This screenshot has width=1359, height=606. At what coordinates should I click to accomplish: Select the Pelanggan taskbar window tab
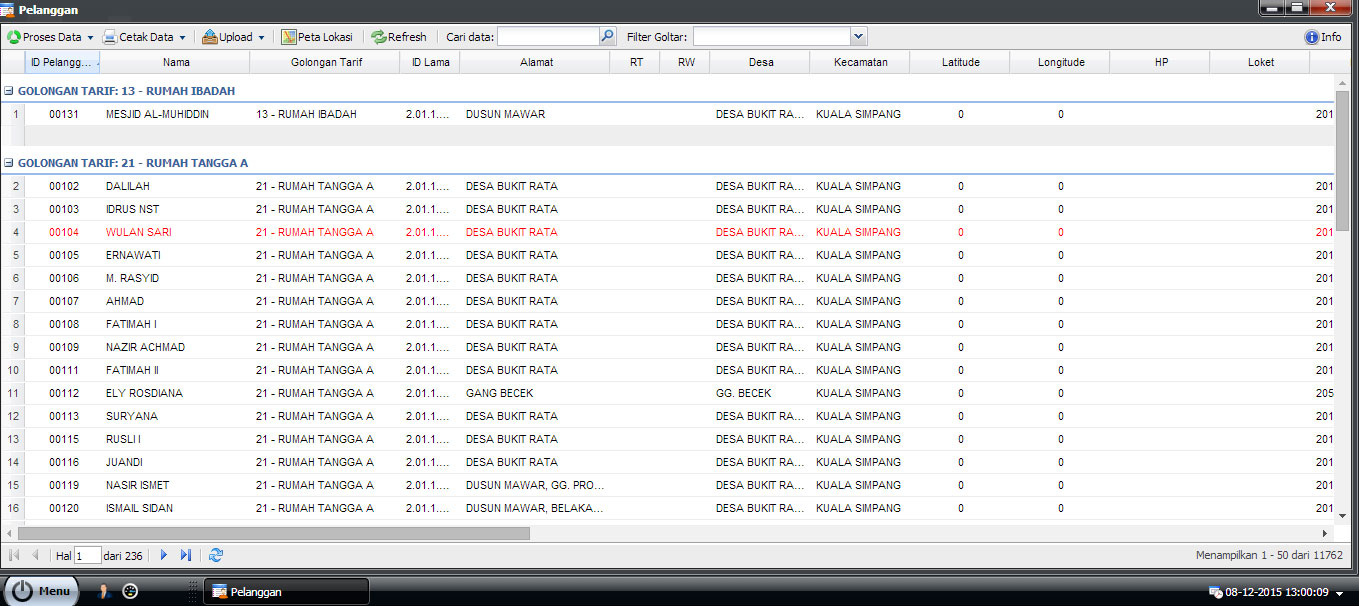point(286,591)
